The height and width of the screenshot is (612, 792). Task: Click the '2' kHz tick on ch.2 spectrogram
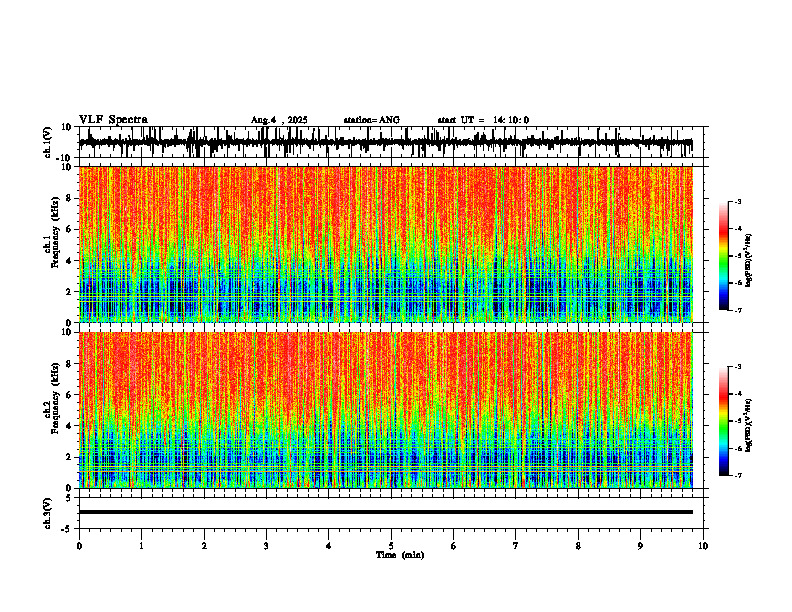click(x=70, y=457)
